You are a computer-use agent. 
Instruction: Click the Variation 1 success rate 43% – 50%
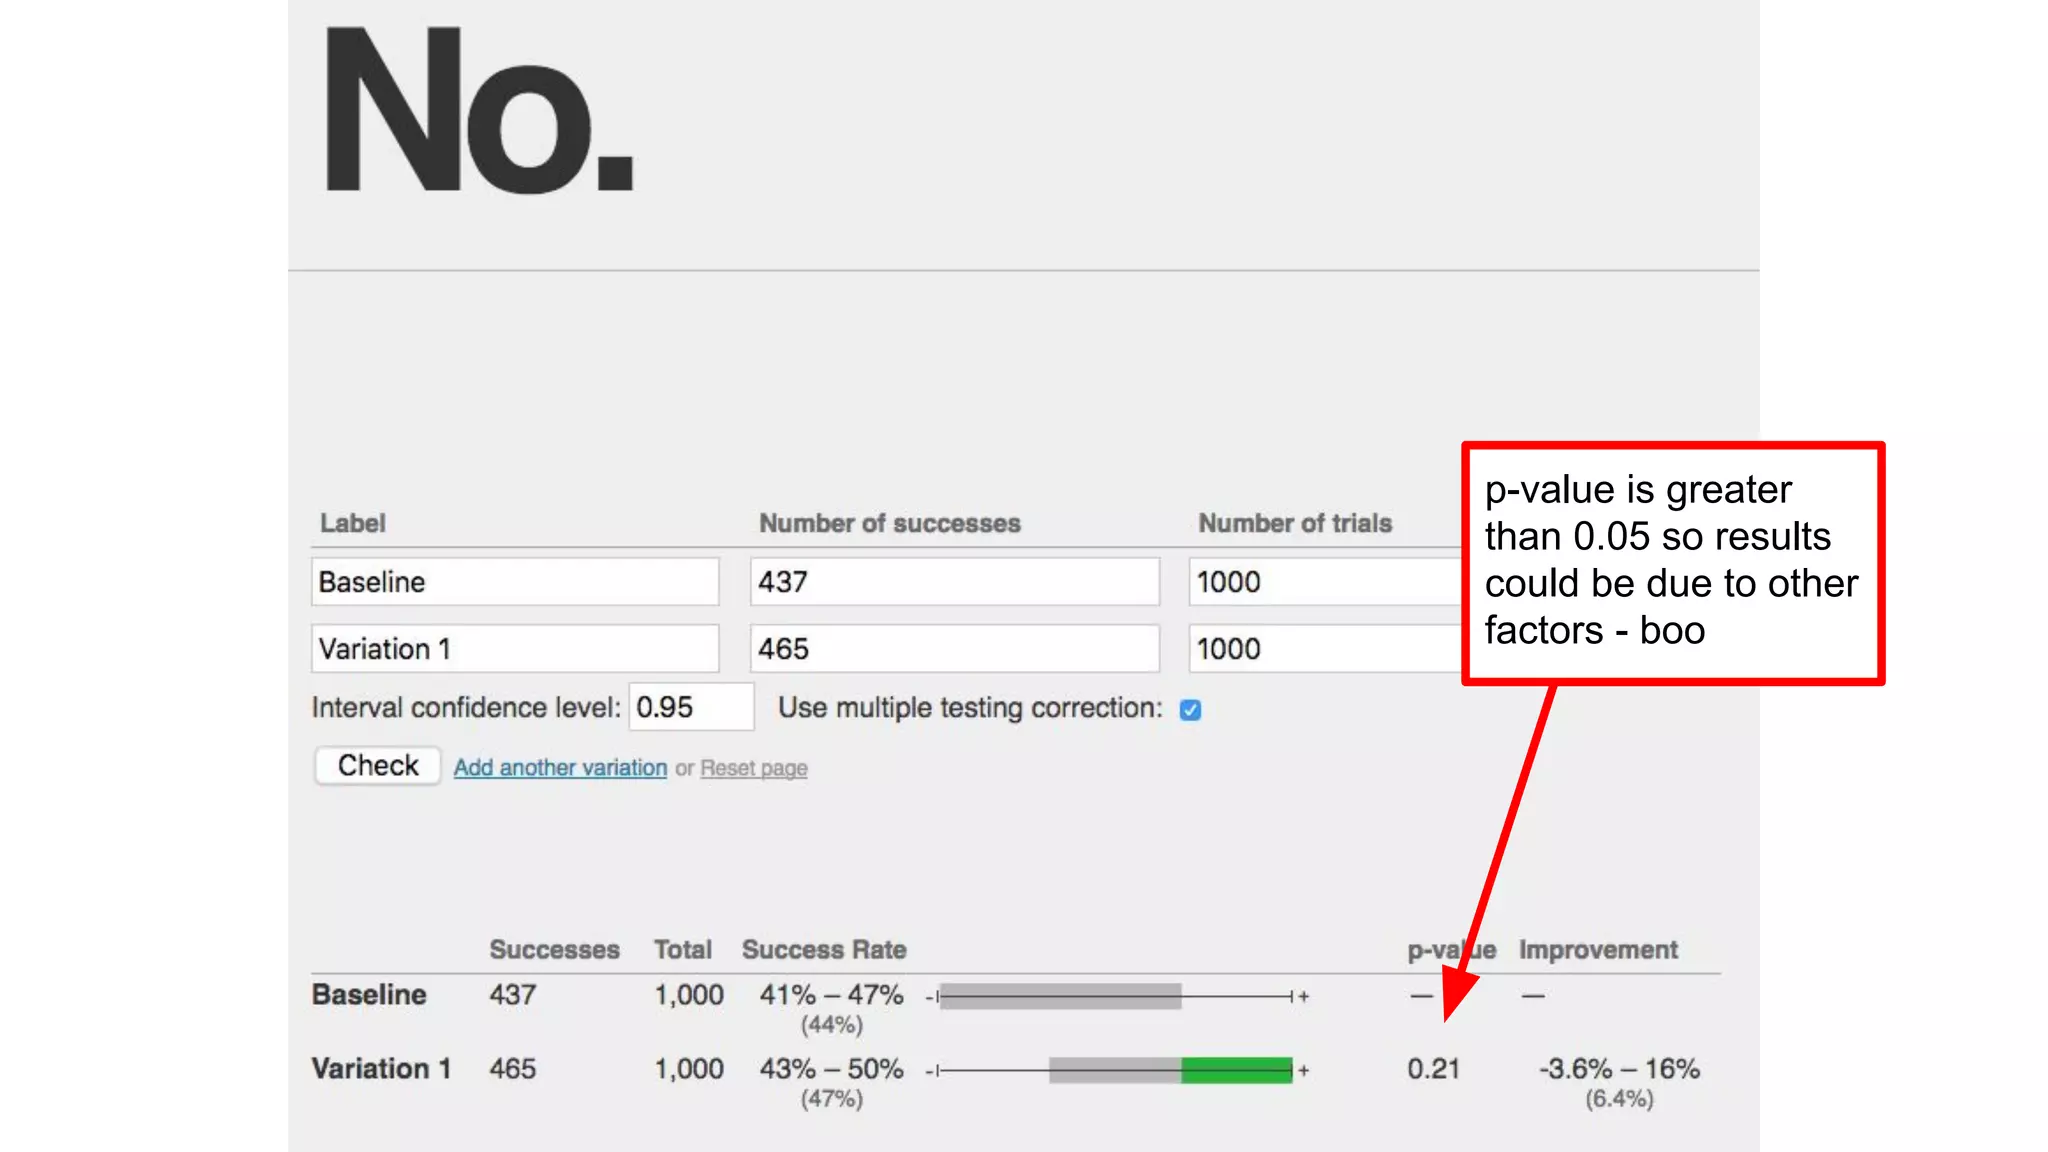[831, 1069]
